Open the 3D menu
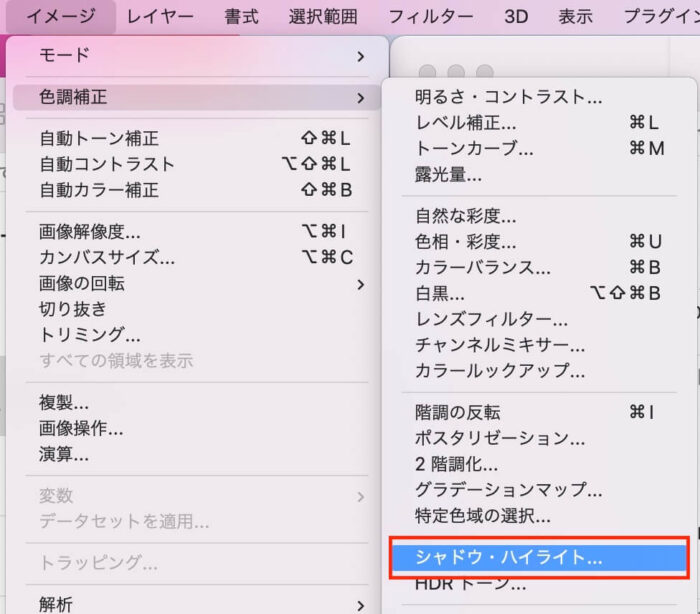Viewport: 700px width, 614px height. 516,17
